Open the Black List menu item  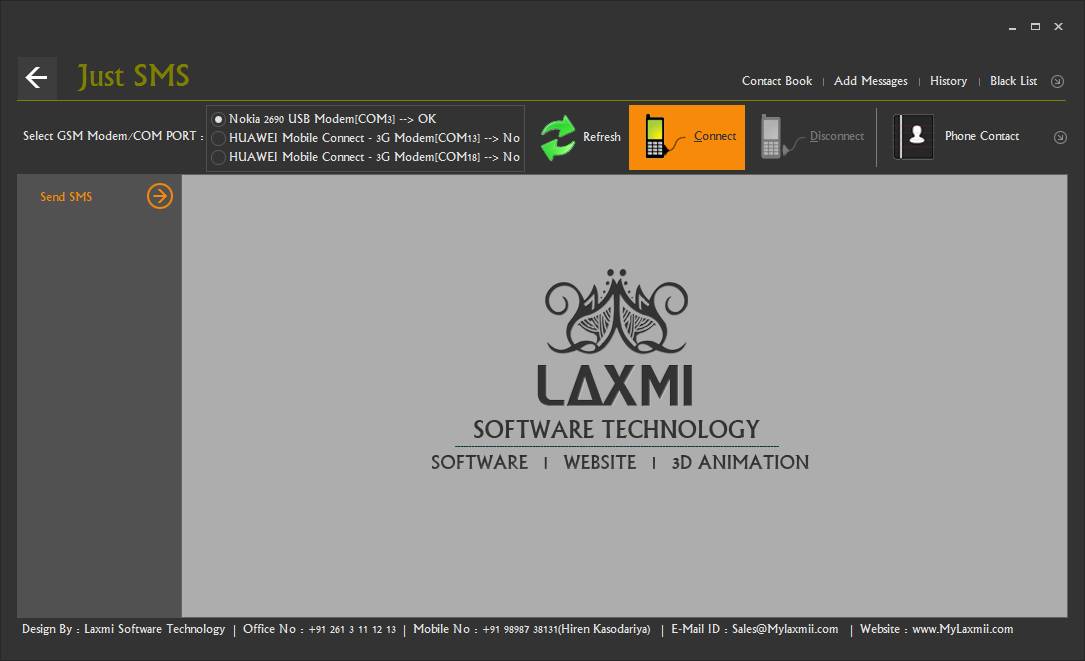(x=1013, y=81)
